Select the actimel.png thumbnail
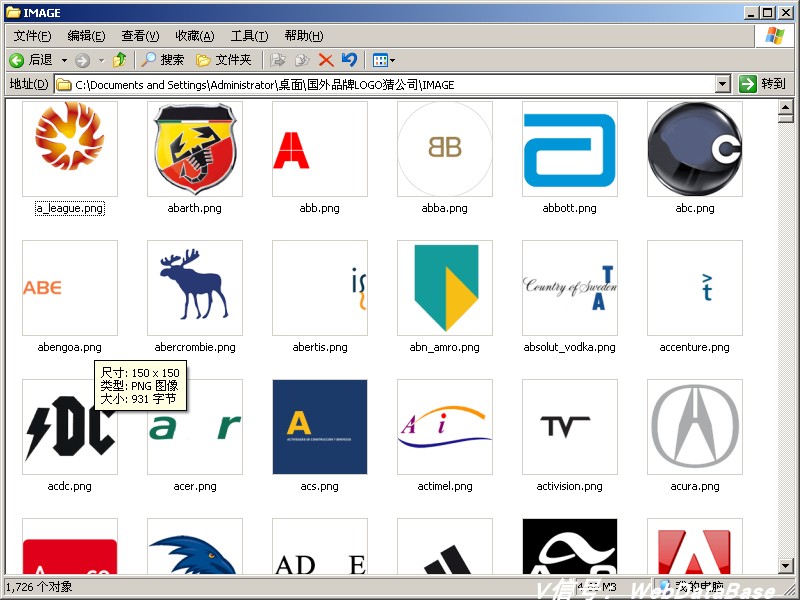 [445, 427]
